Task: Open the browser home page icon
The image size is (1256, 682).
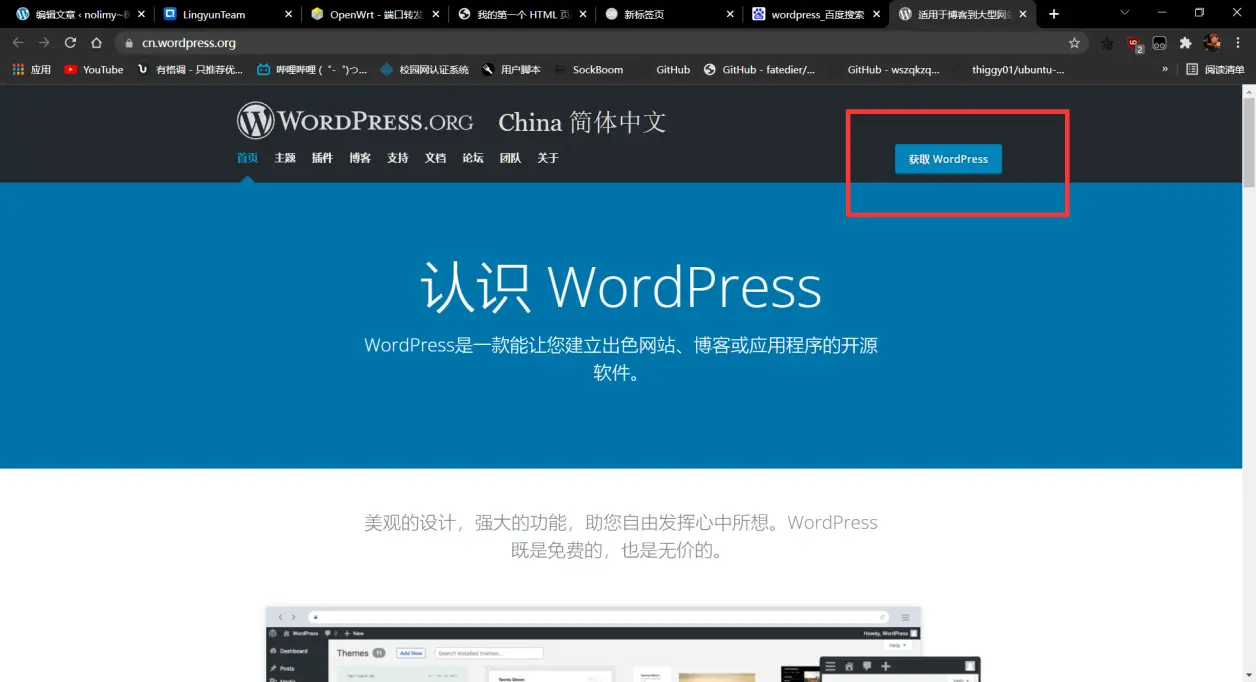Action: [x=96, y=43]
